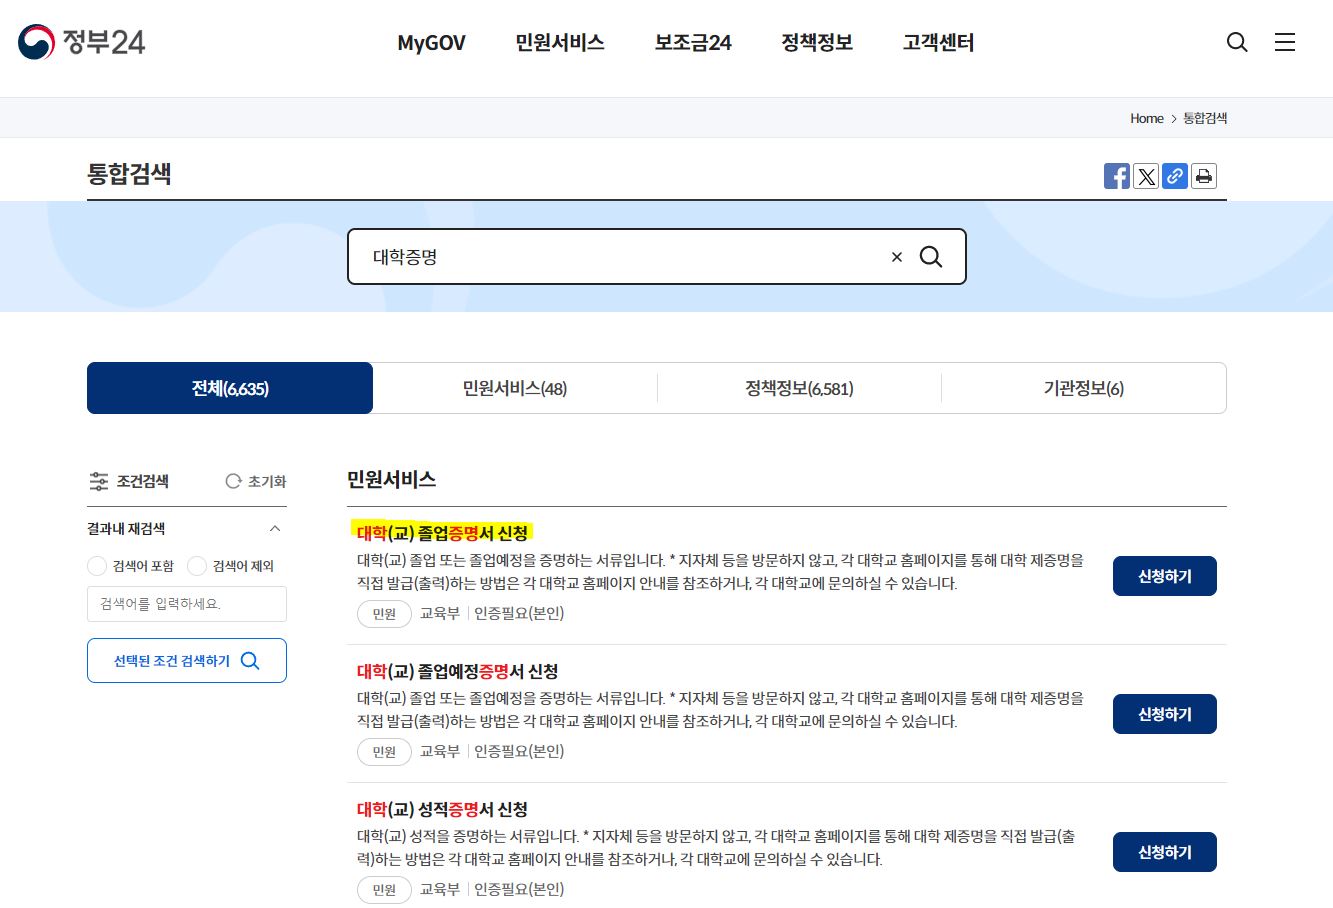Viewport: 1333px width, 908px height.
Task: Select 검색어 포함 radio button
Action: click(x=97, y=566)
